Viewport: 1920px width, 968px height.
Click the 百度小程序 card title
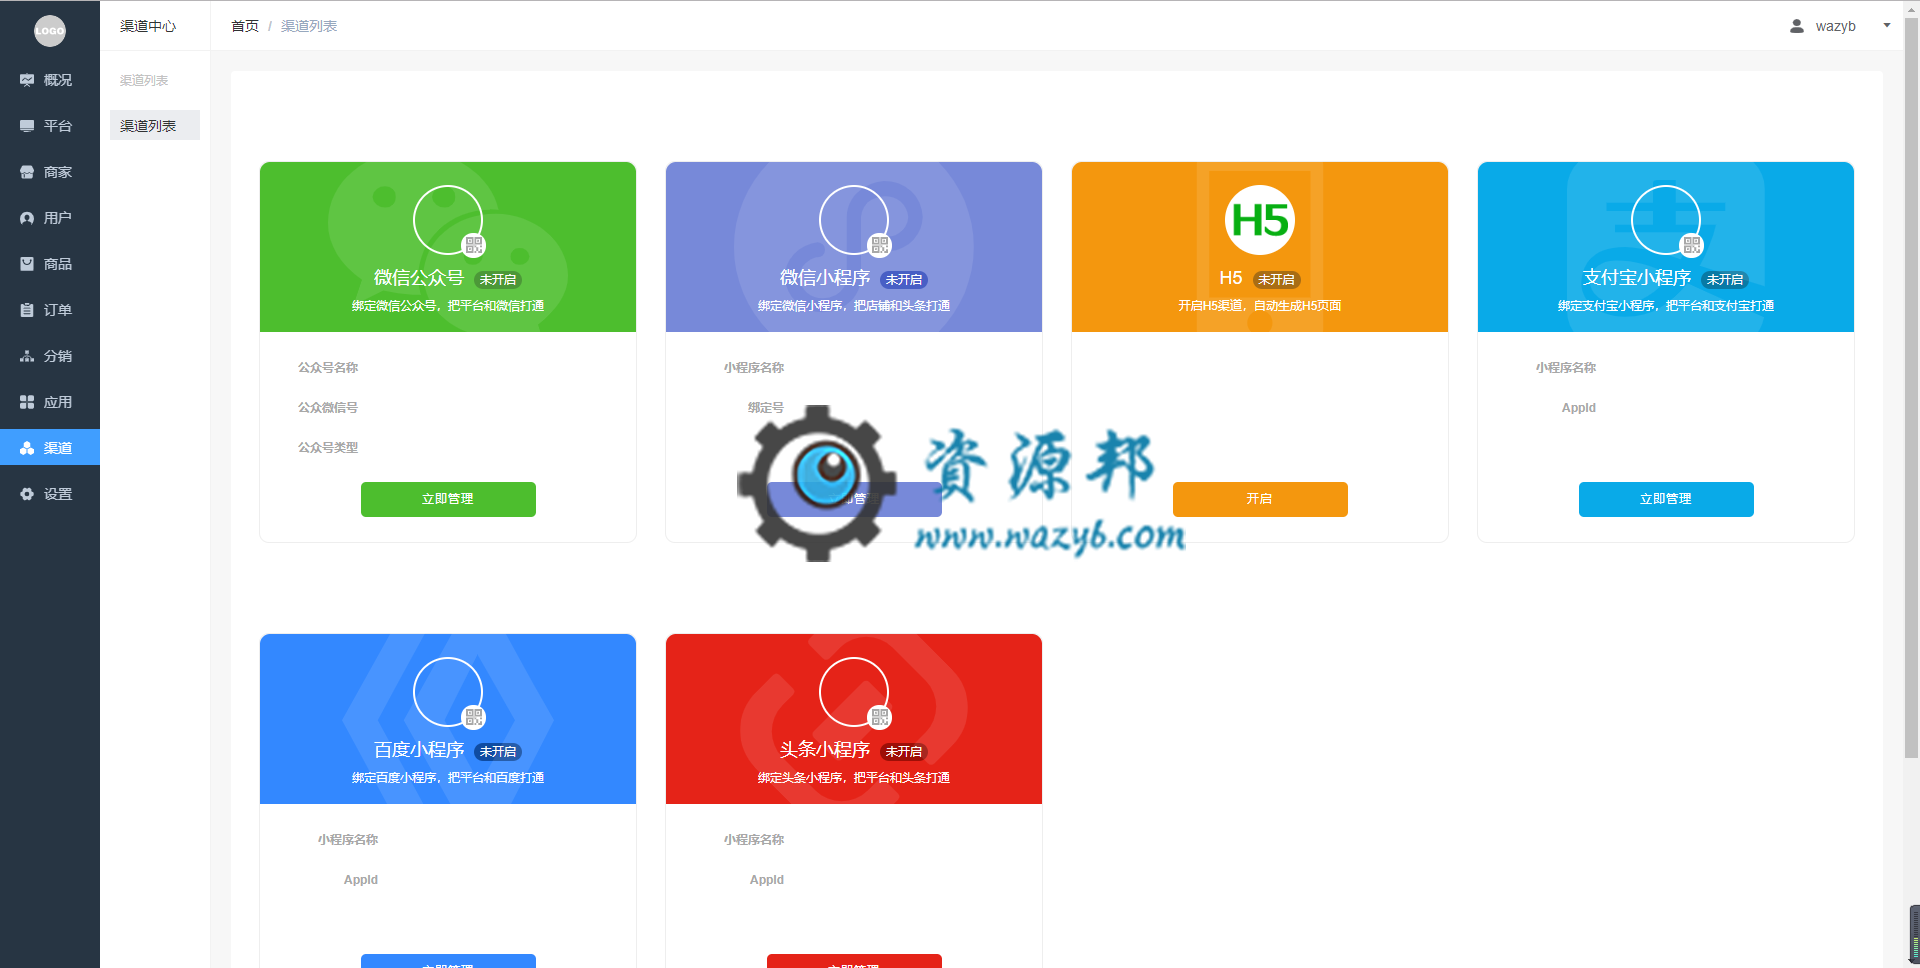pos(419,750)
